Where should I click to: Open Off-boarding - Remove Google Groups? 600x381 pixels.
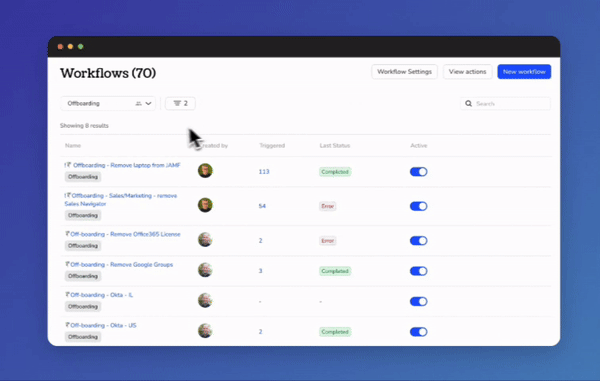121,264
